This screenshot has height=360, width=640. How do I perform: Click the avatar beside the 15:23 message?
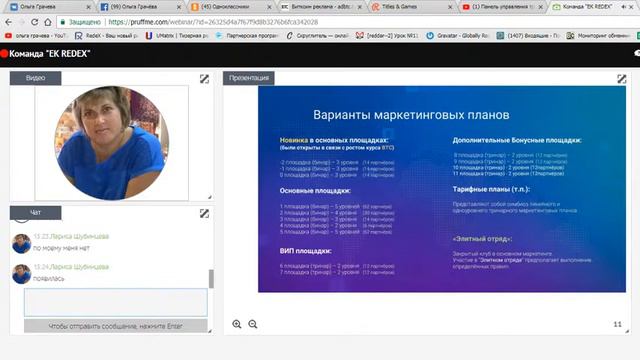tap(21, 244)
